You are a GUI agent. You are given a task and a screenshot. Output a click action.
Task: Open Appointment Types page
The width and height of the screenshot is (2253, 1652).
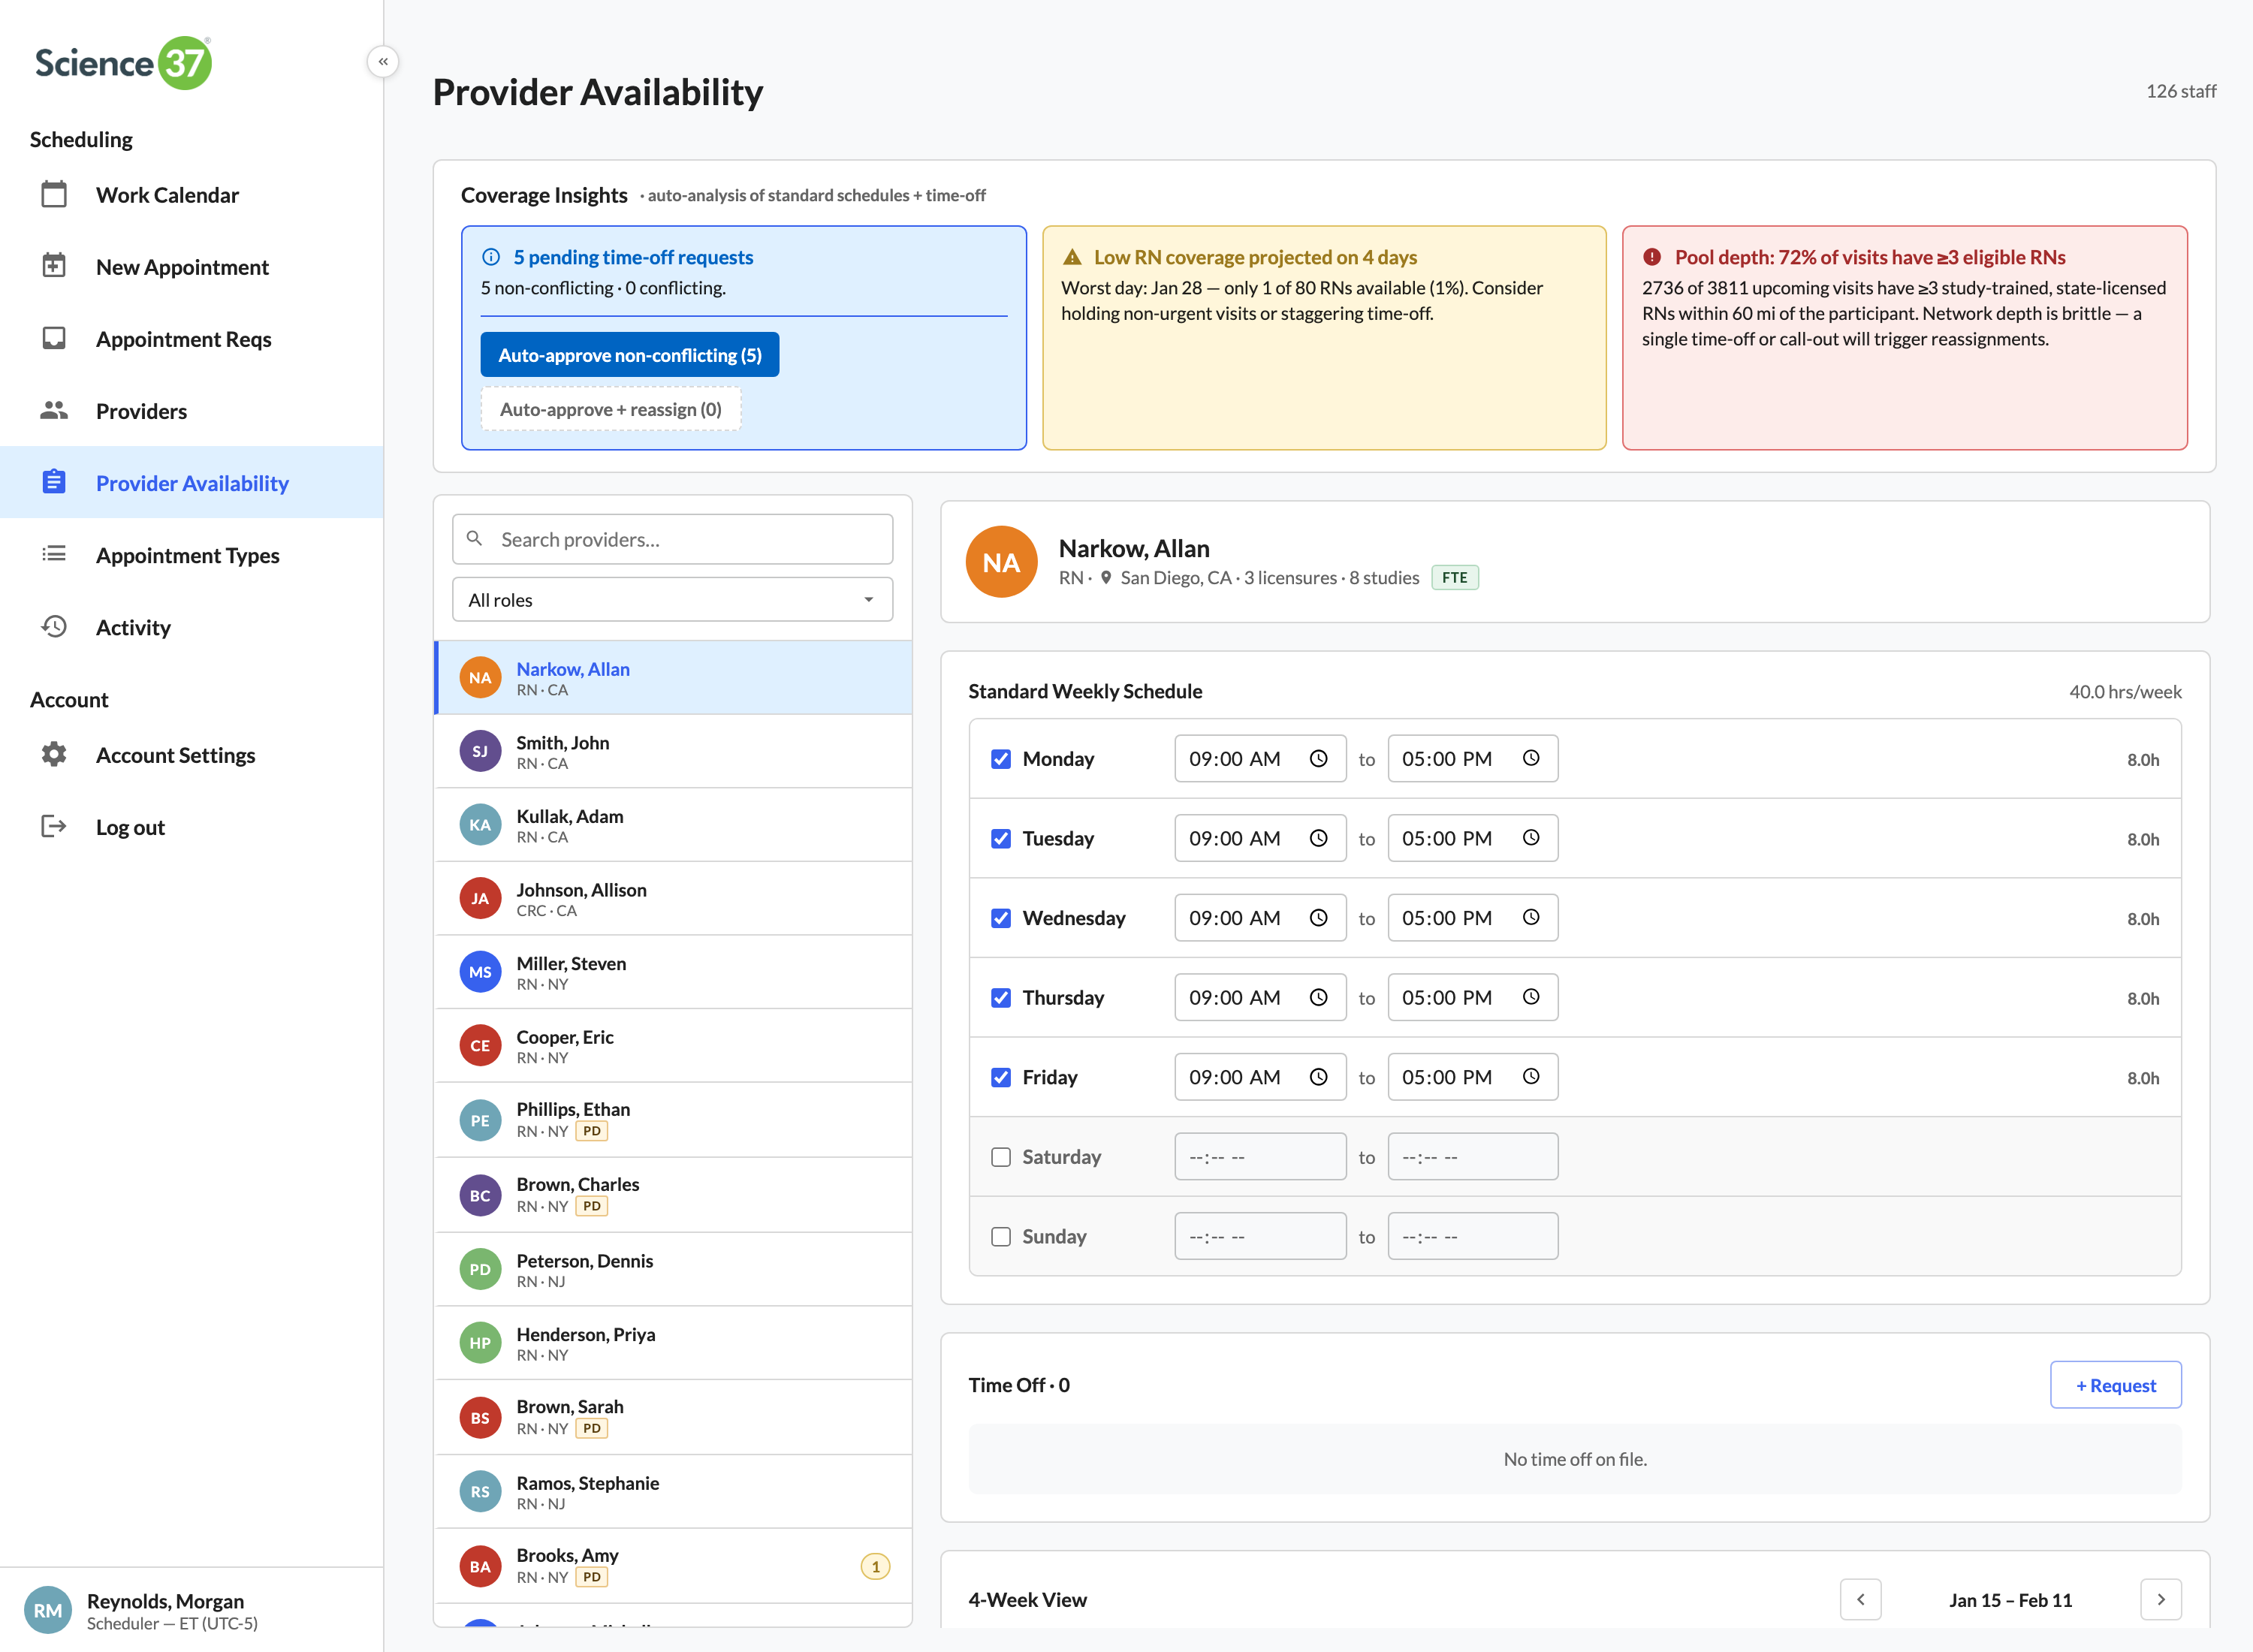point(192,554)
